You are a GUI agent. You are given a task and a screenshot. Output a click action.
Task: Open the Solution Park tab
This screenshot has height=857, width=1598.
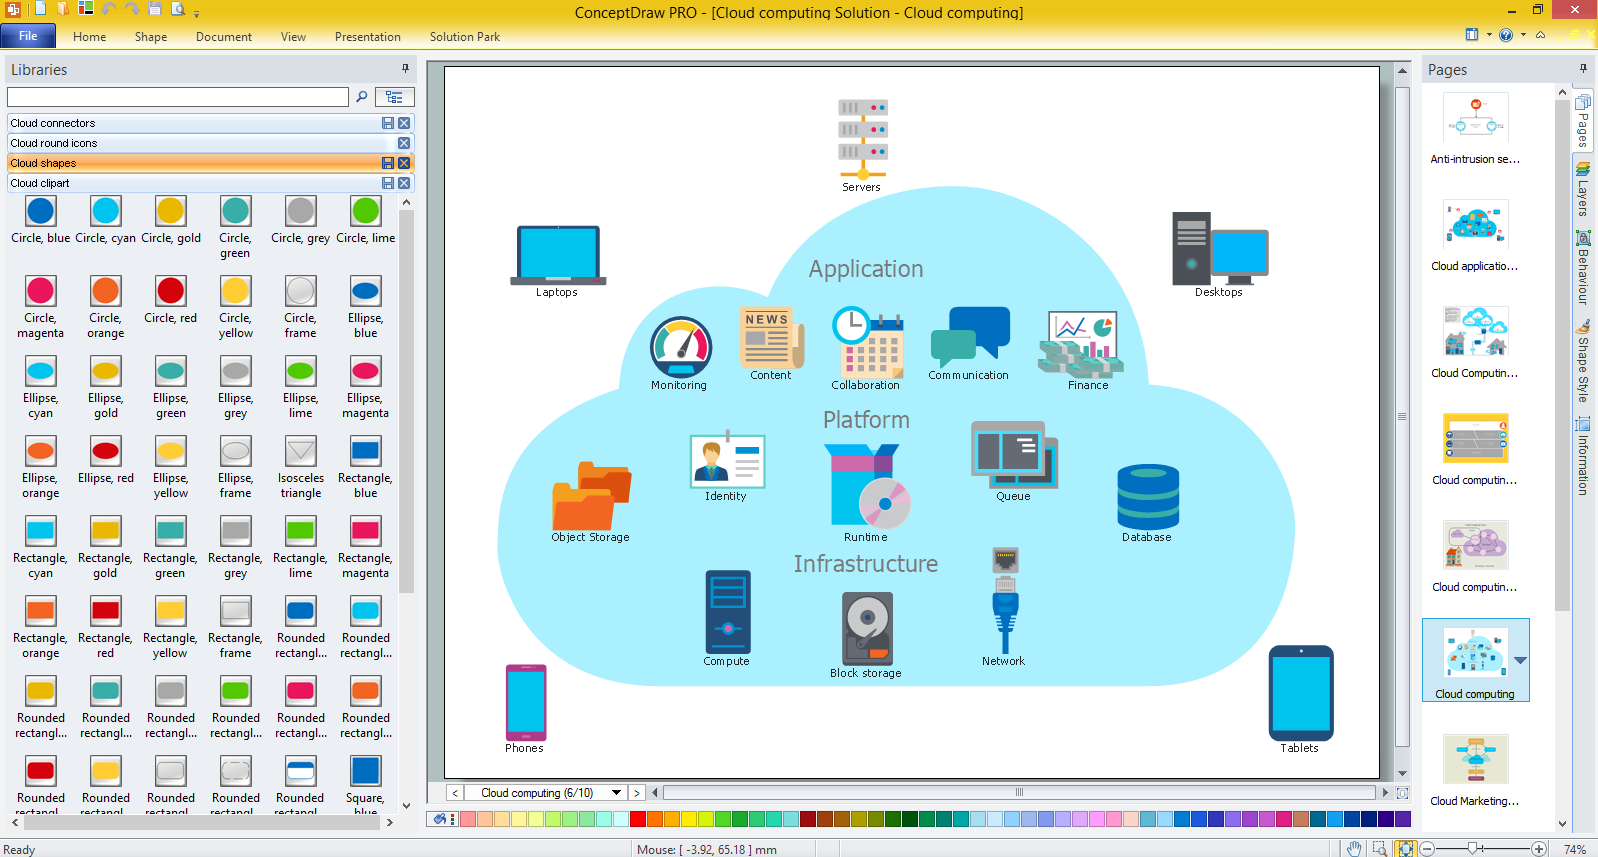pyautogui.click(x=465, y=37)
